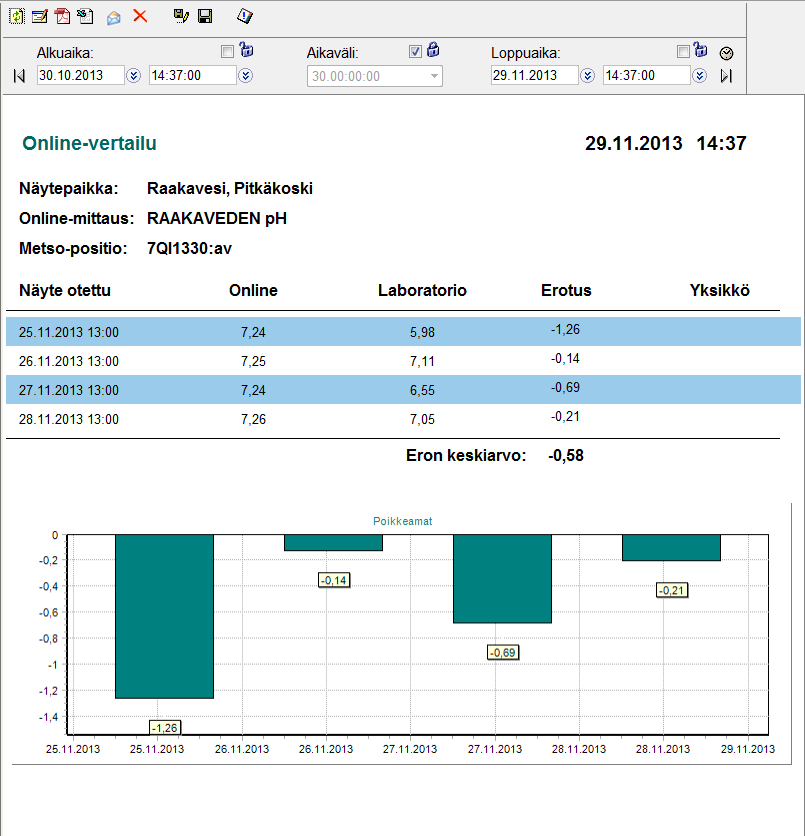Click the Loppuaika date field 29.11.2013
The height and width of the screenshot is (836, 805).
pyautogui.click(x=535, y=75)
